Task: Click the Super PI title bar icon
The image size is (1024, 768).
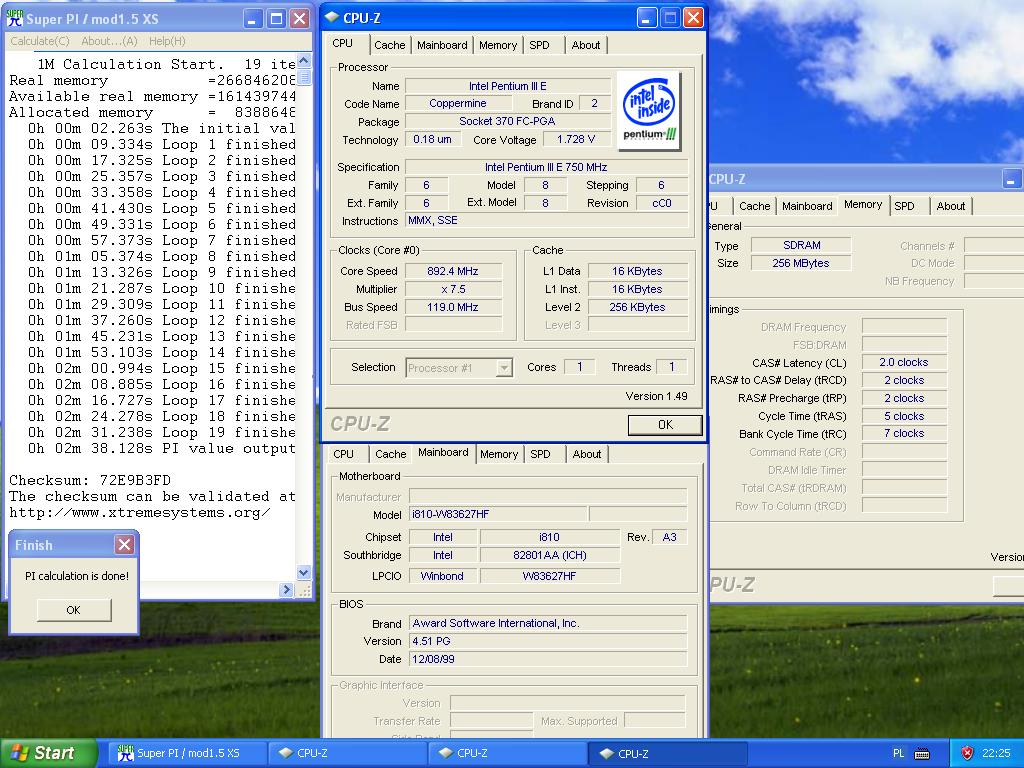Action: [14, 18]
